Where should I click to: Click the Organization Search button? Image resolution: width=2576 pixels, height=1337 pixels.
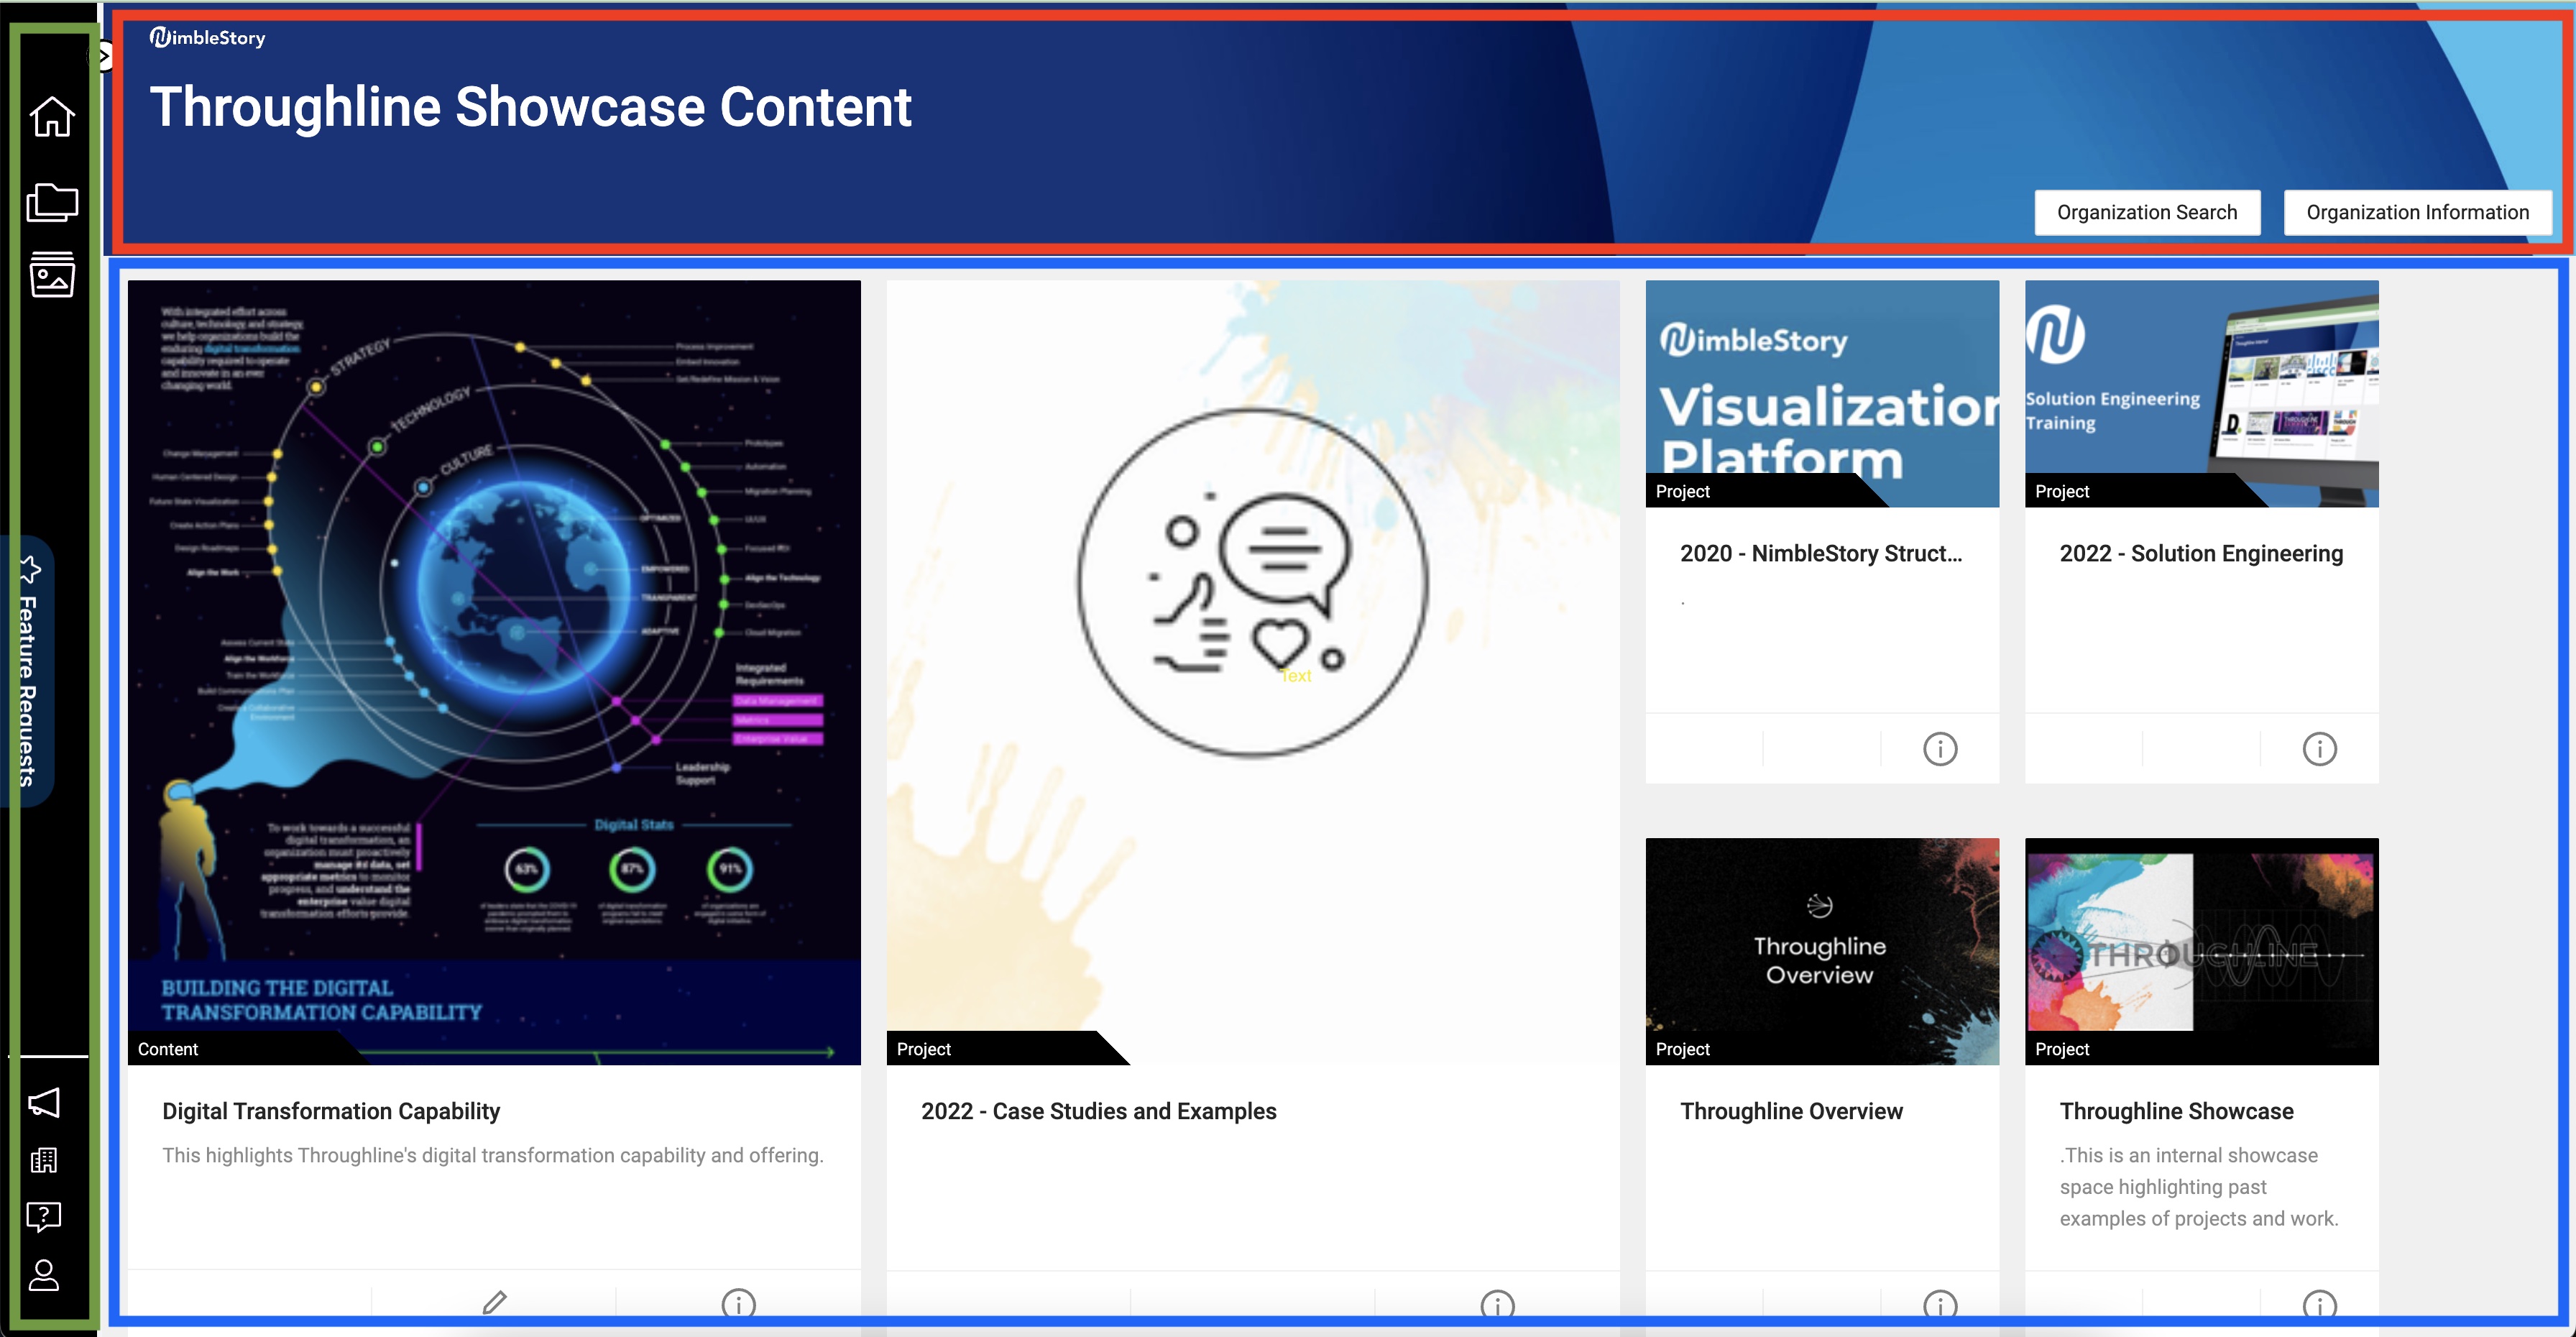(x=2146, y=212)
